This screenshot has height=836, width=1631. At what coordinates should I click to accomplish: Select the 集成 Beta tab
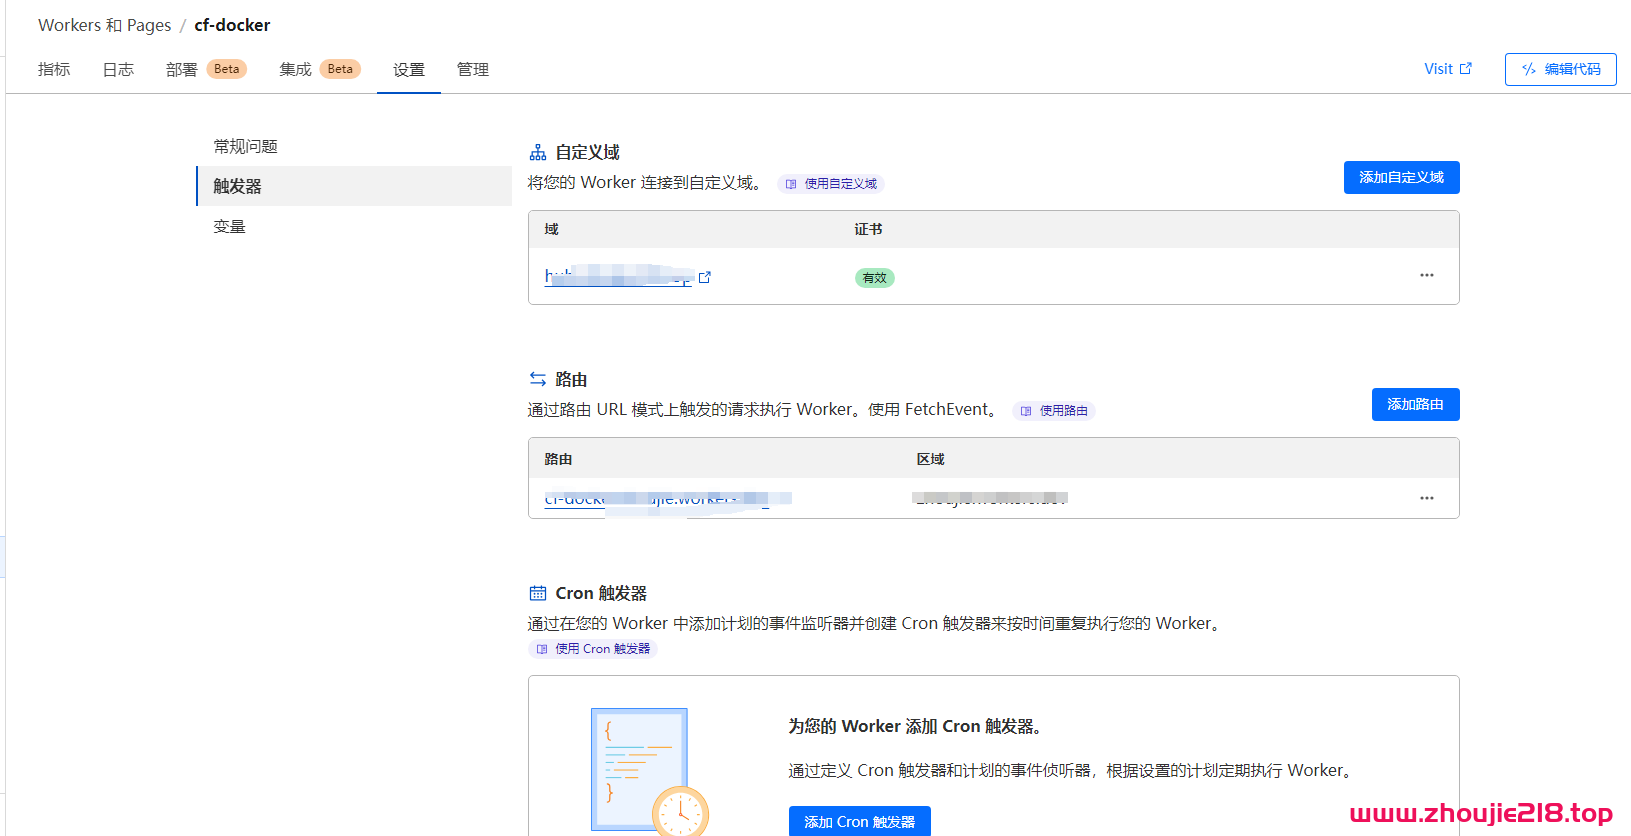point(320,69)
